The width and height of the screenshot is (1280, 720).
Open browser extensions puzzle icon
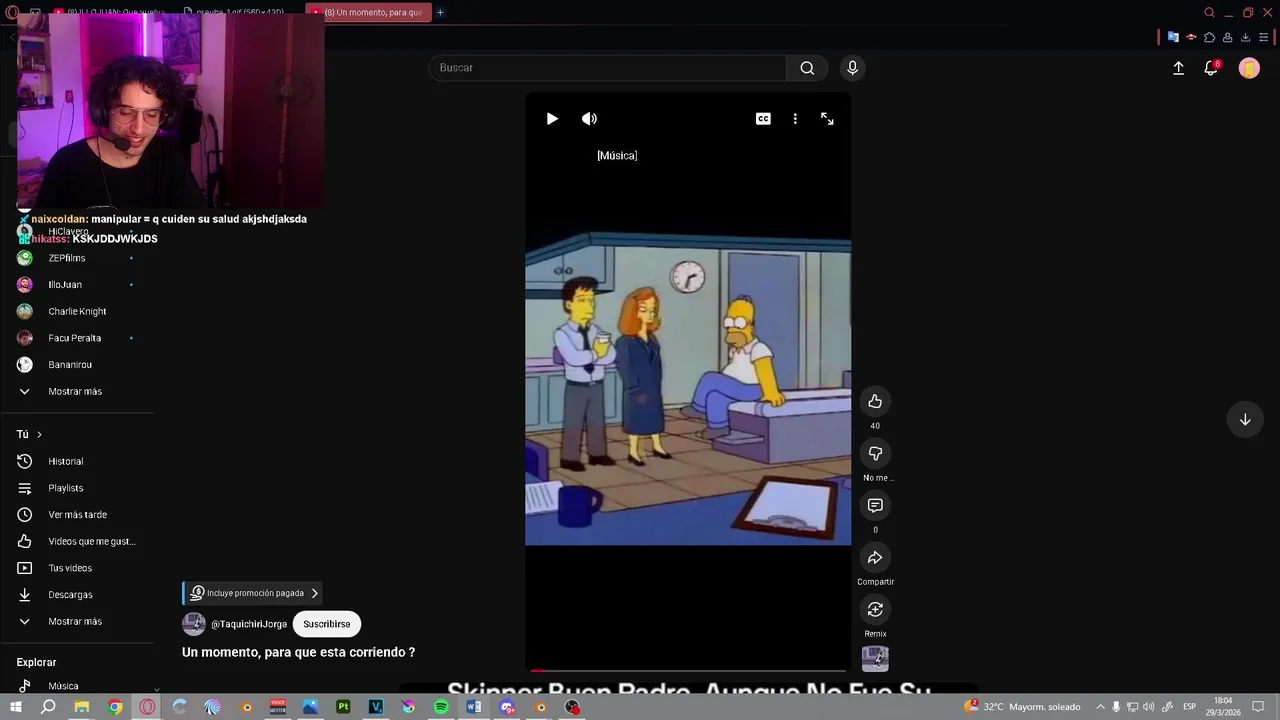(1209, 37)
